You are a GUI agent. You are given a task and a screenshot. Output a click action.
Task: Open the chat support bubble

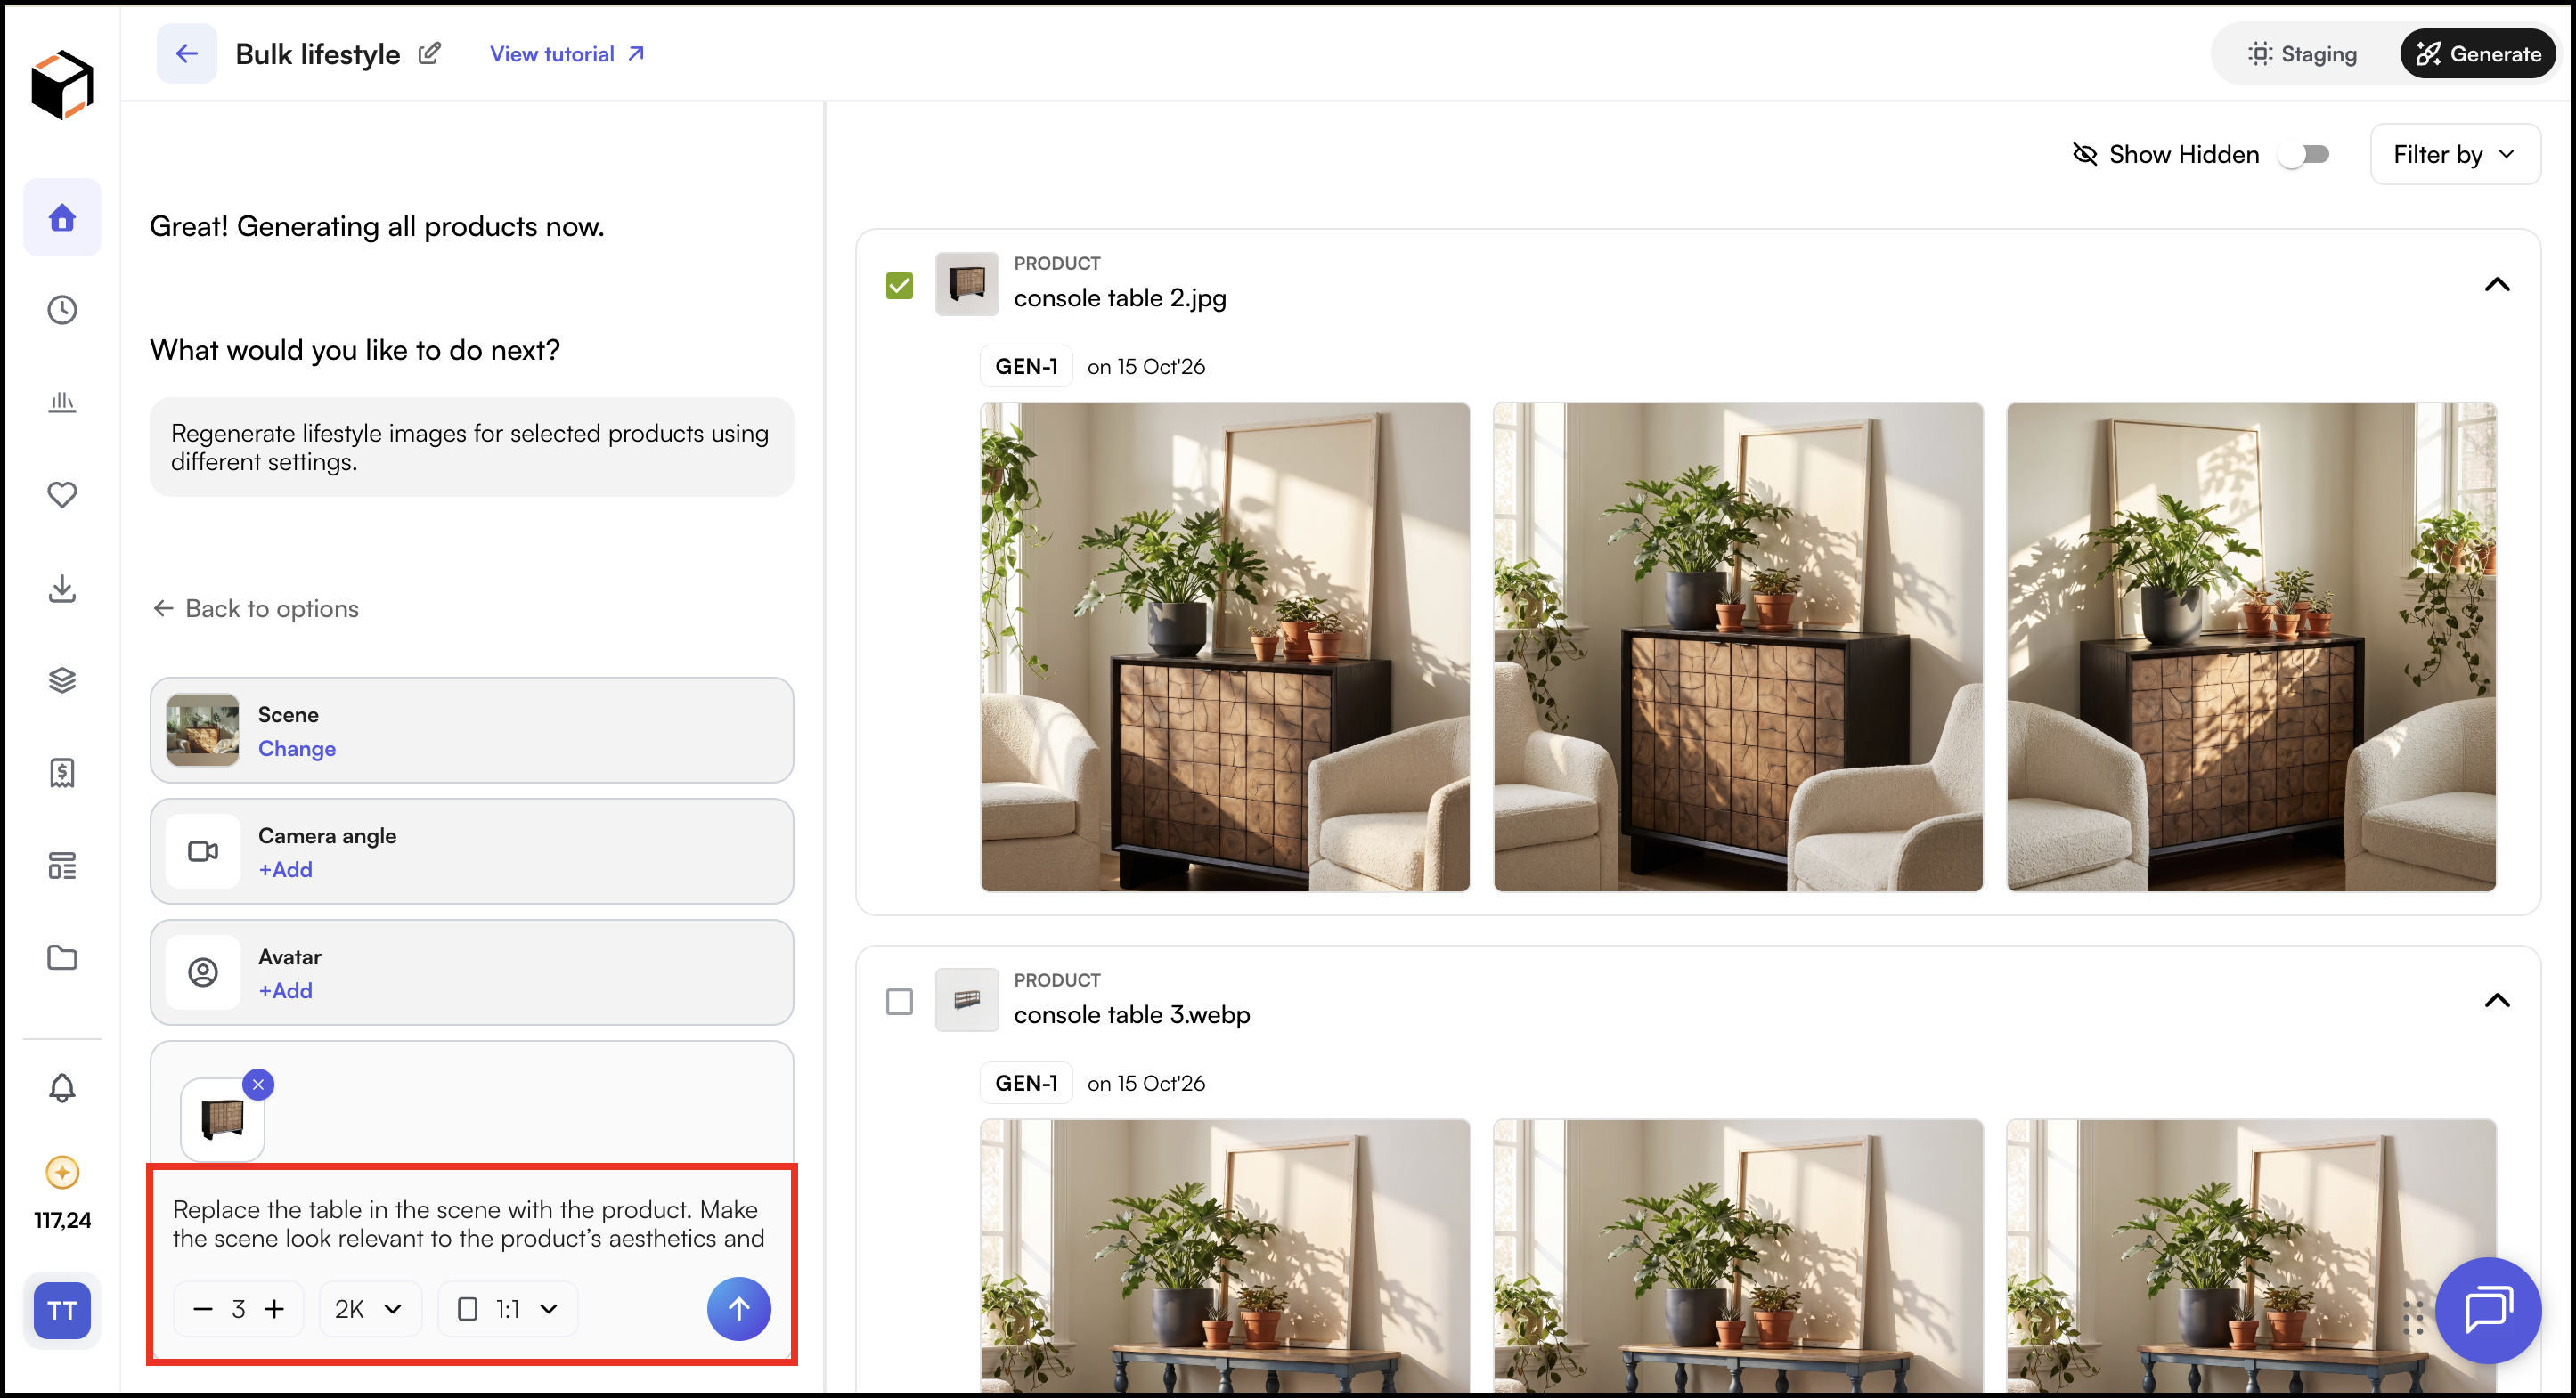(2487, 1310)
